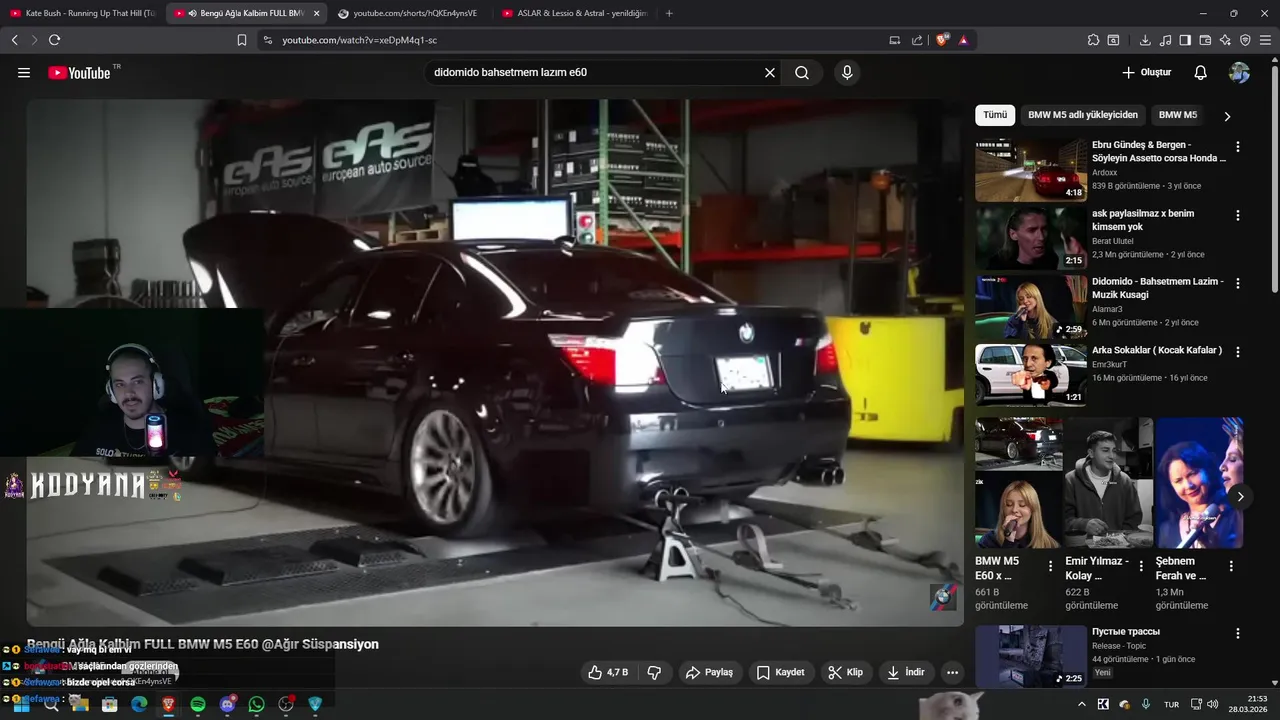The height and width of the screenshot is (720, 1280).
Task: Open the music note playlist icon
Action: tap(1165, 40)
